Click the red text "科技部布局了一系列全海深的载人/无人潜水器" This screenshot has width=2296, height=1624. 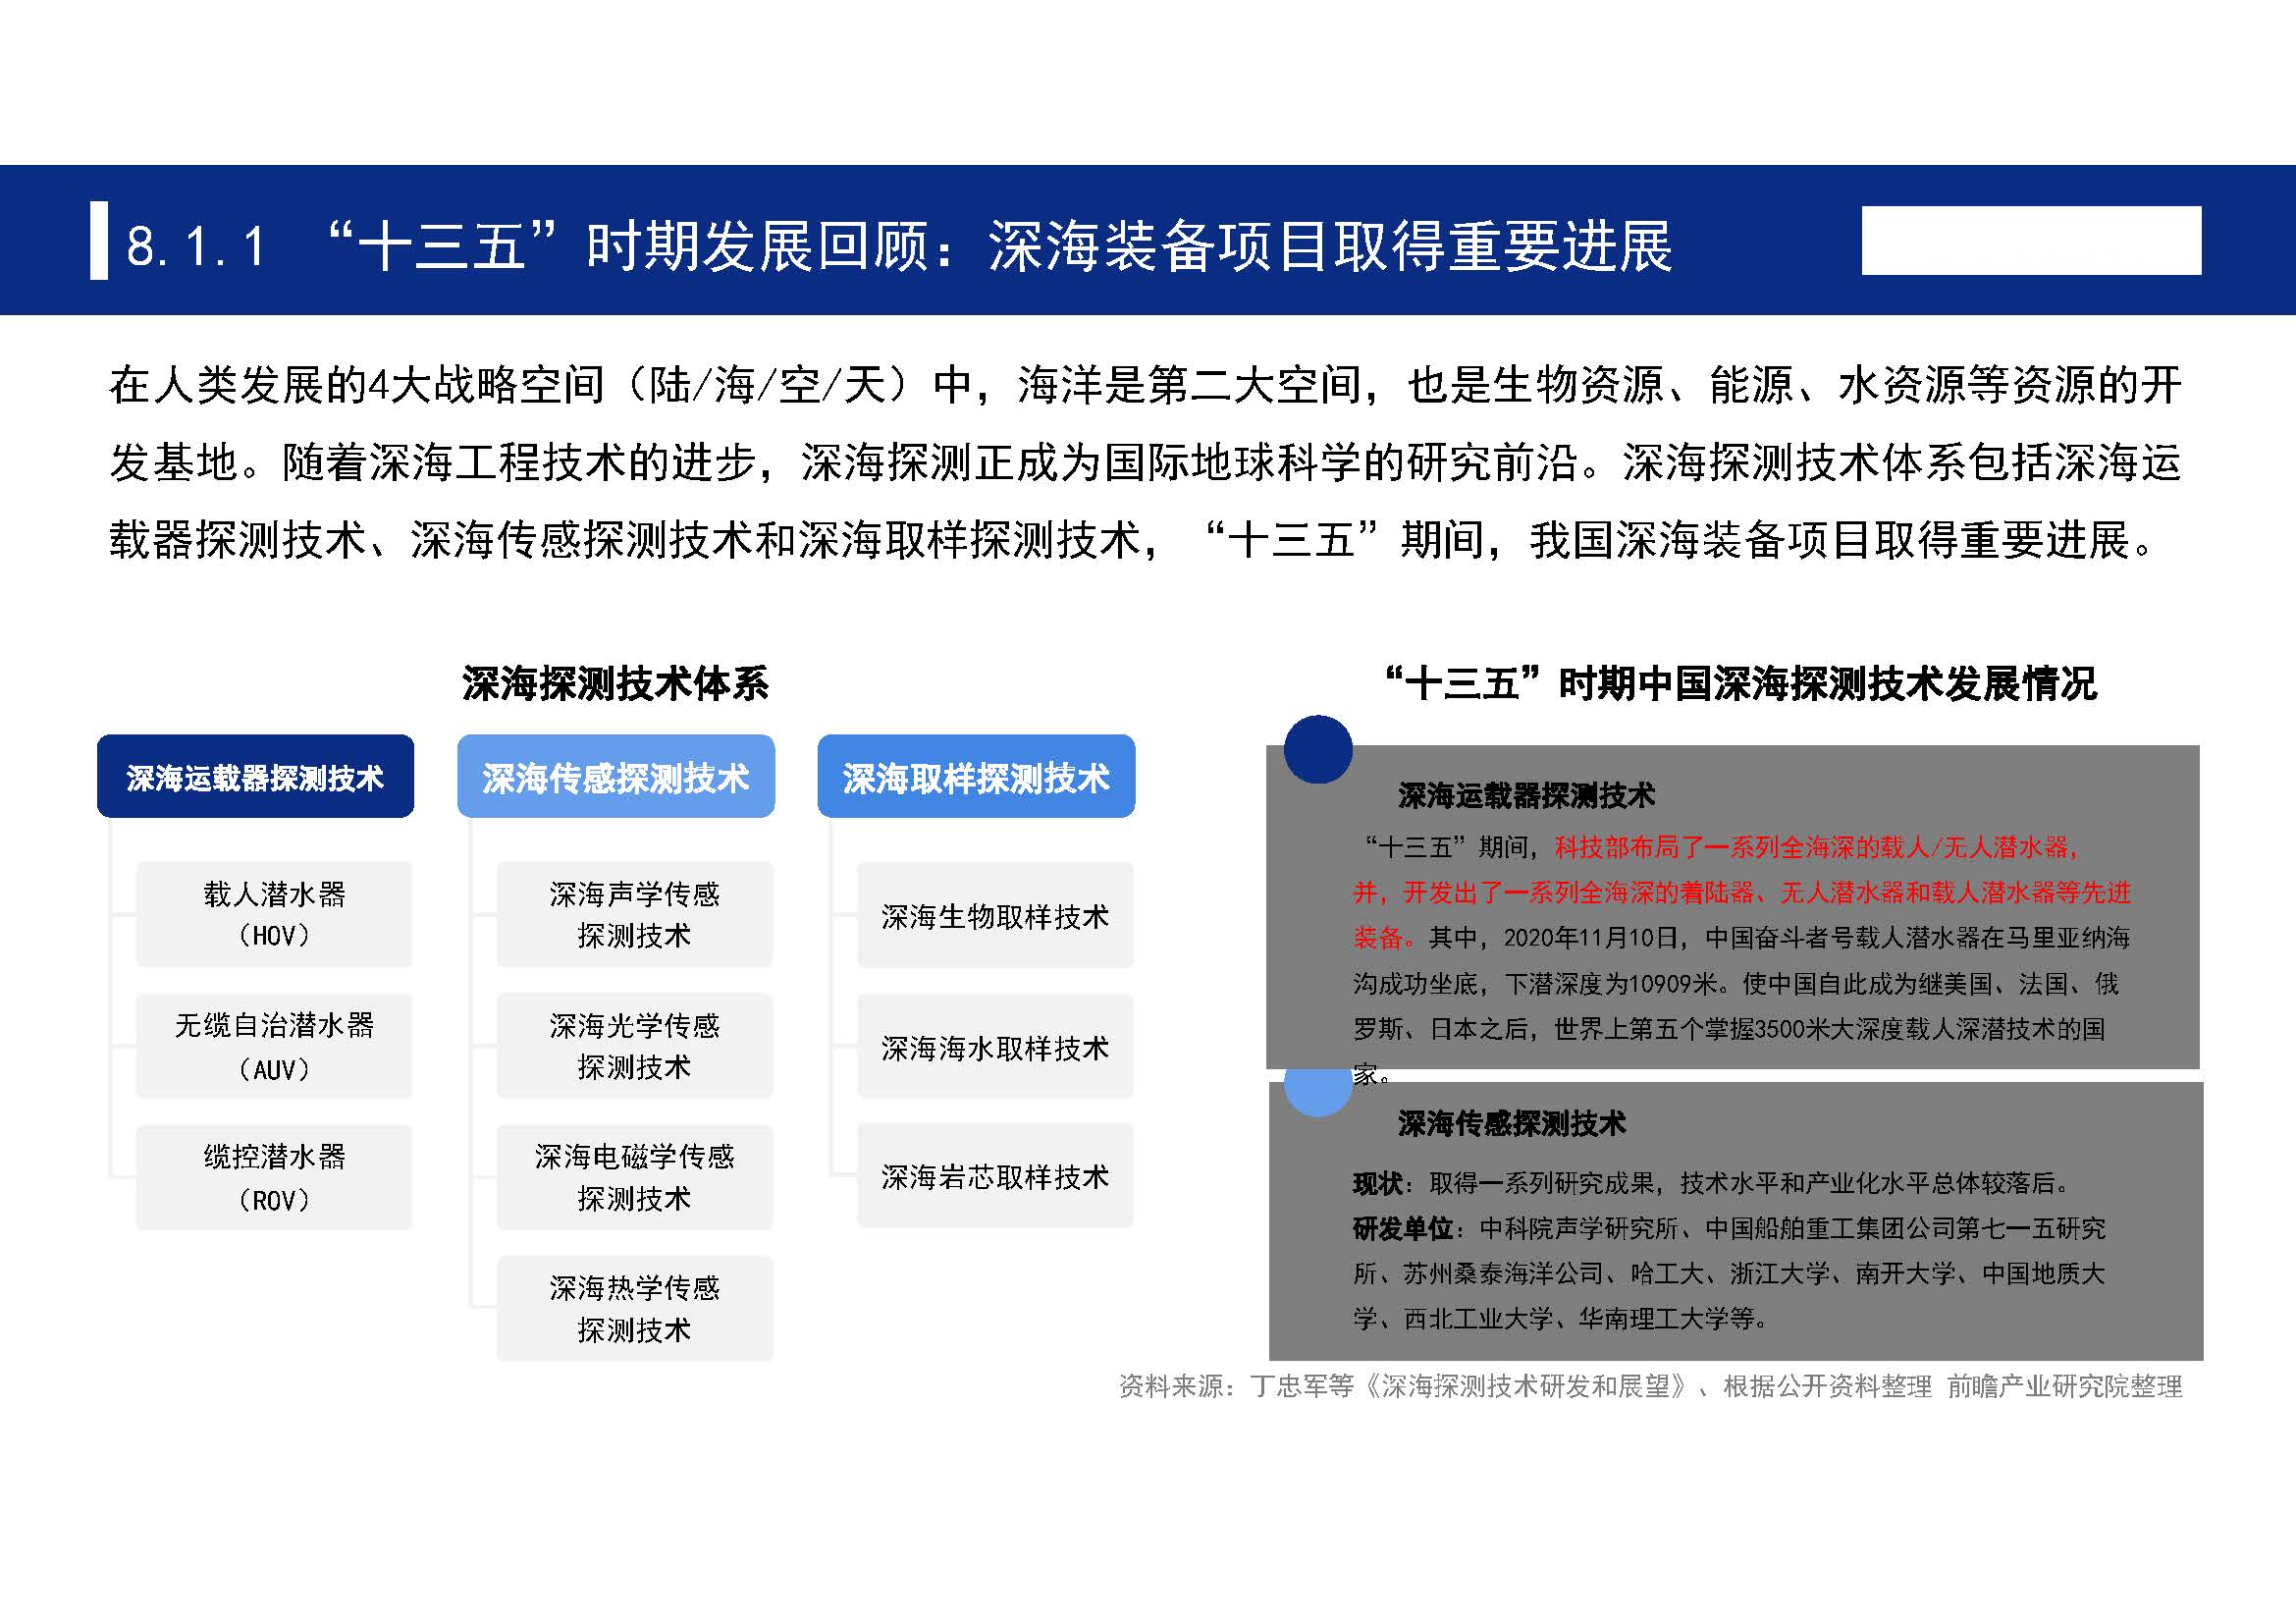tap(1816, 847)
